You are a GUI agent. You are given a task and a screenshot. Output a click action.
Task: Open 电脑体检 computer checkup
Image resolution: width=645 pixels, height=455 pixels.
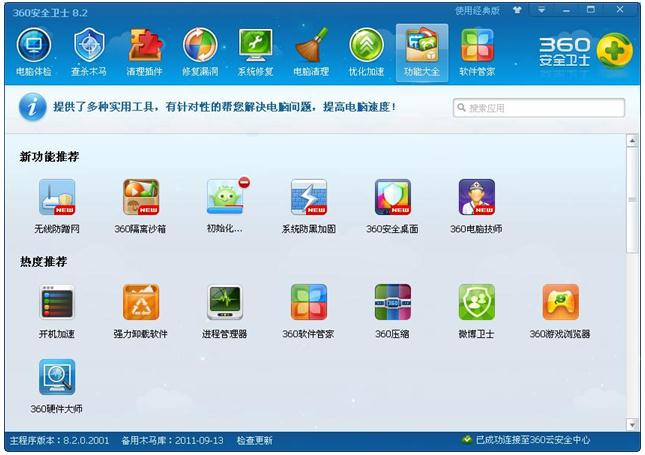coord(34,52)
